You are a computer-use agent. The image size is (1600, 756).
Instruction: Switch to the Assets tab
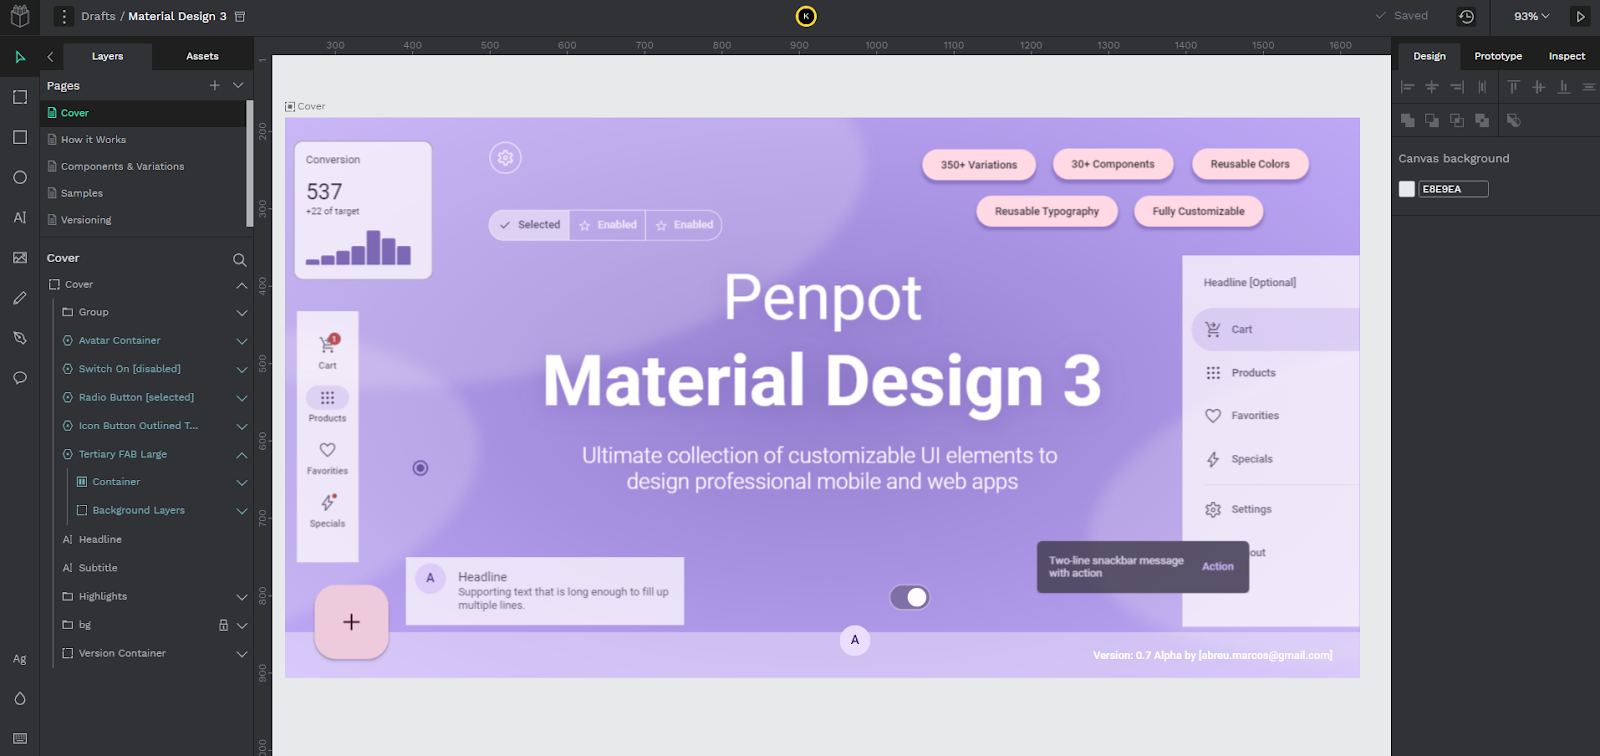tap(202, 56)
